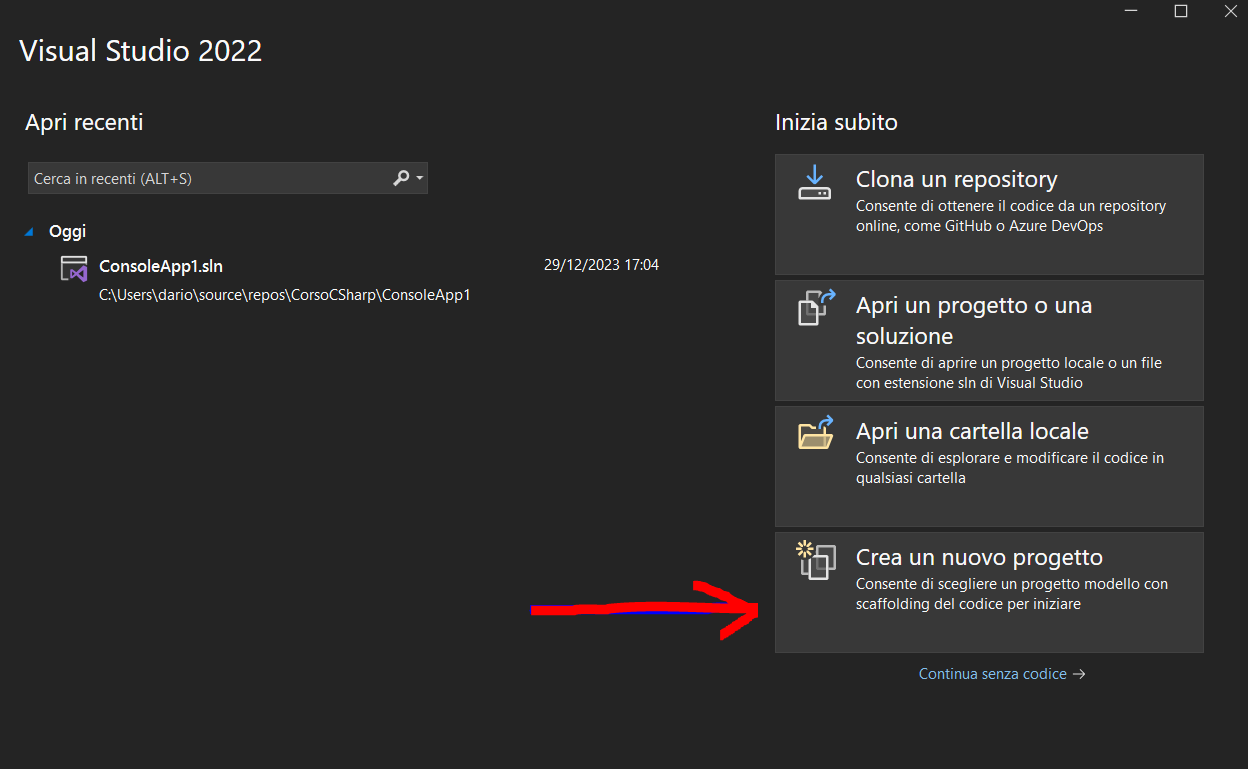
Task: Click the Crea un nuovo progetto icon
Action: tap(815, 559)
